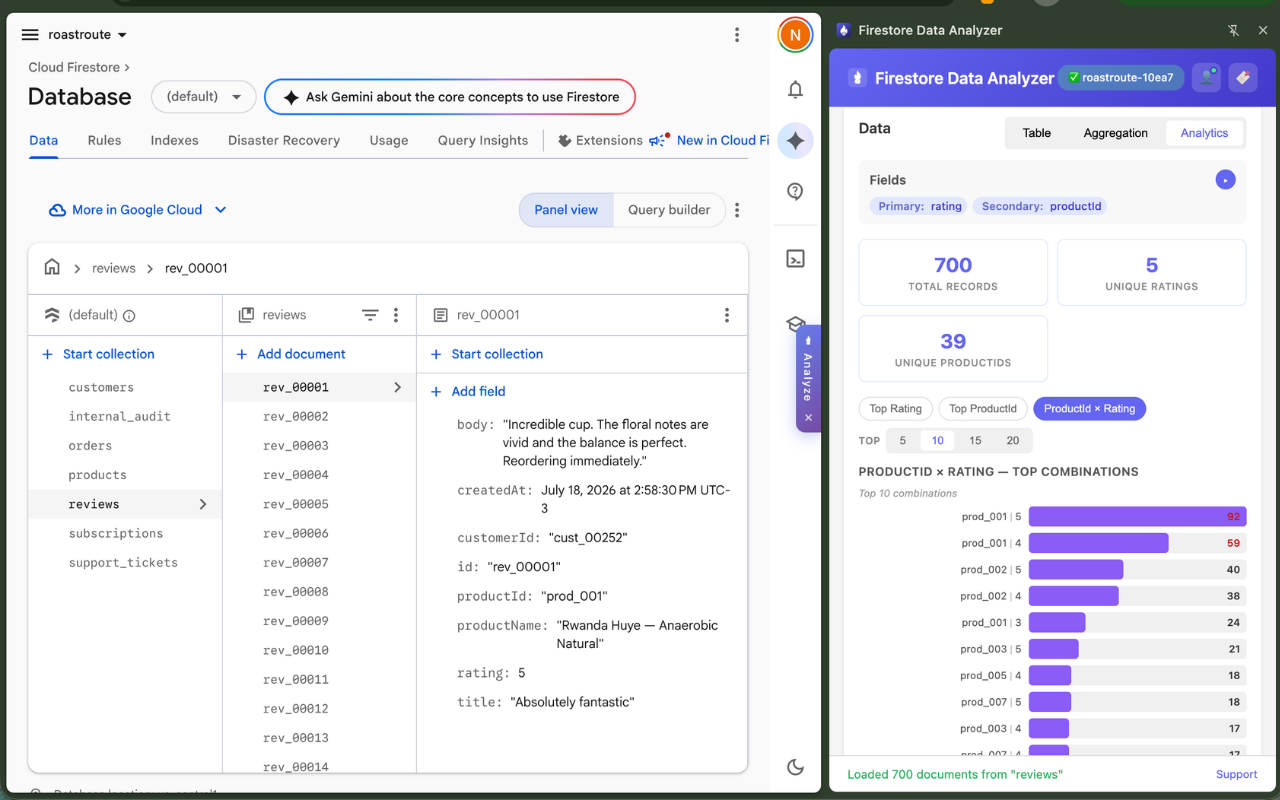Open the Support link in the analyzer footer
Viewport: 1280px width, 800px height.
pos(1236,774)
